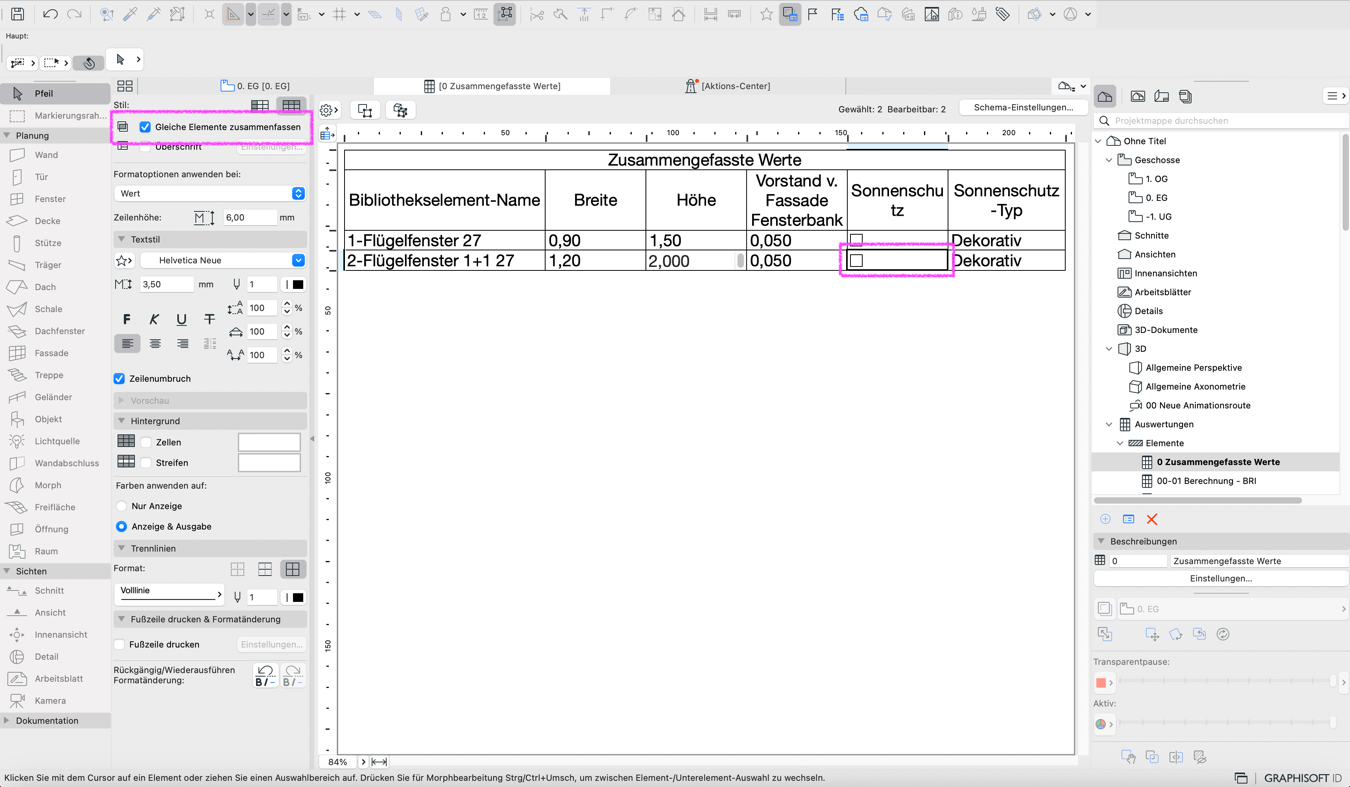Click the price tag icon in toolbar
The image size is (1350, 787).
pos(1002,14)
